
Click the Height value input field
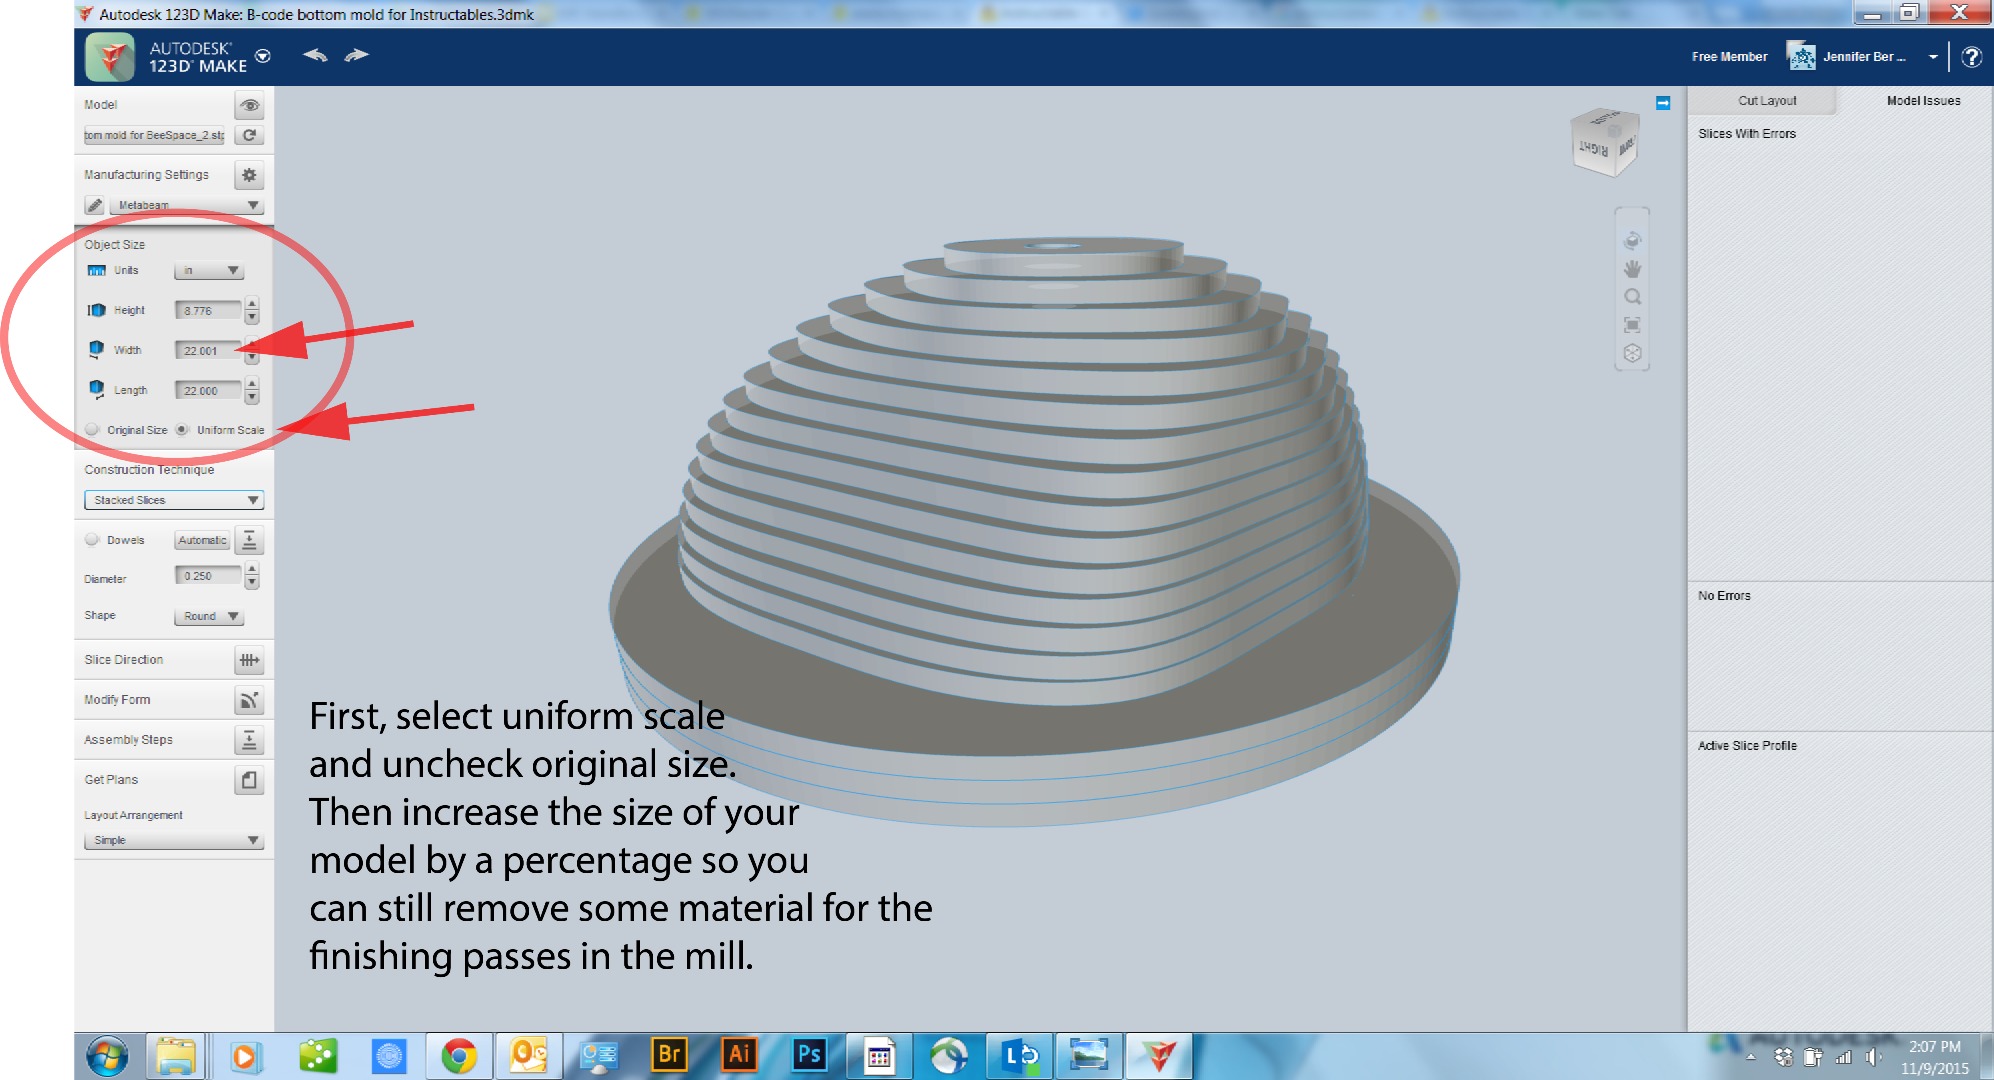[x=207, y=311]
